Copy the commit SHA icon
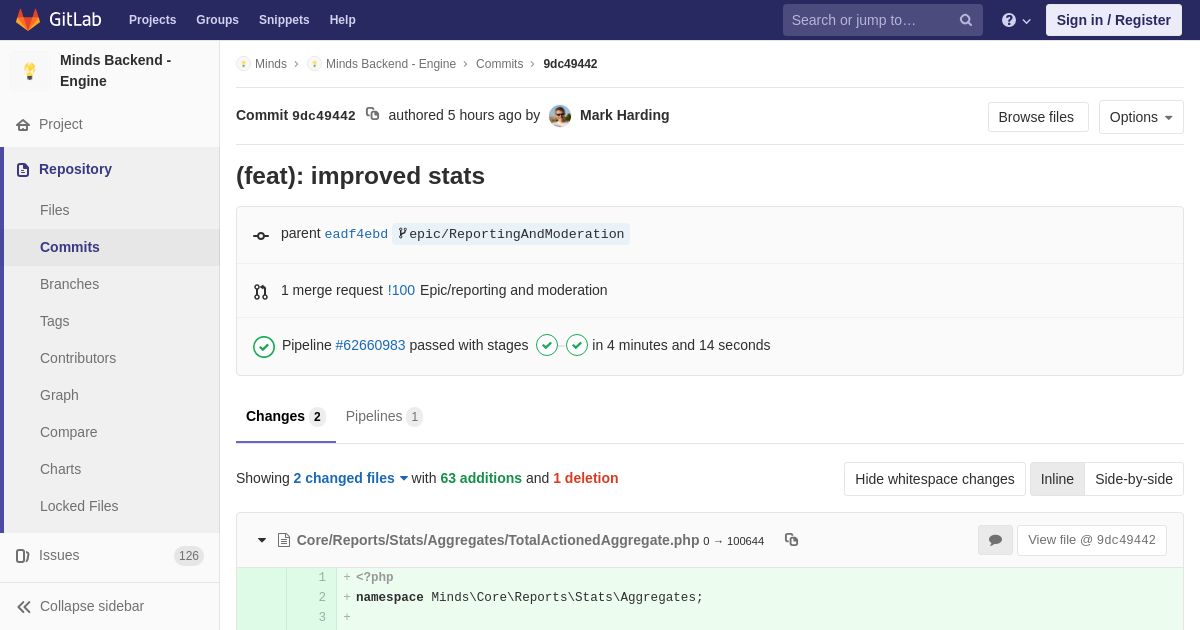1200x630 pixels. 372,114
